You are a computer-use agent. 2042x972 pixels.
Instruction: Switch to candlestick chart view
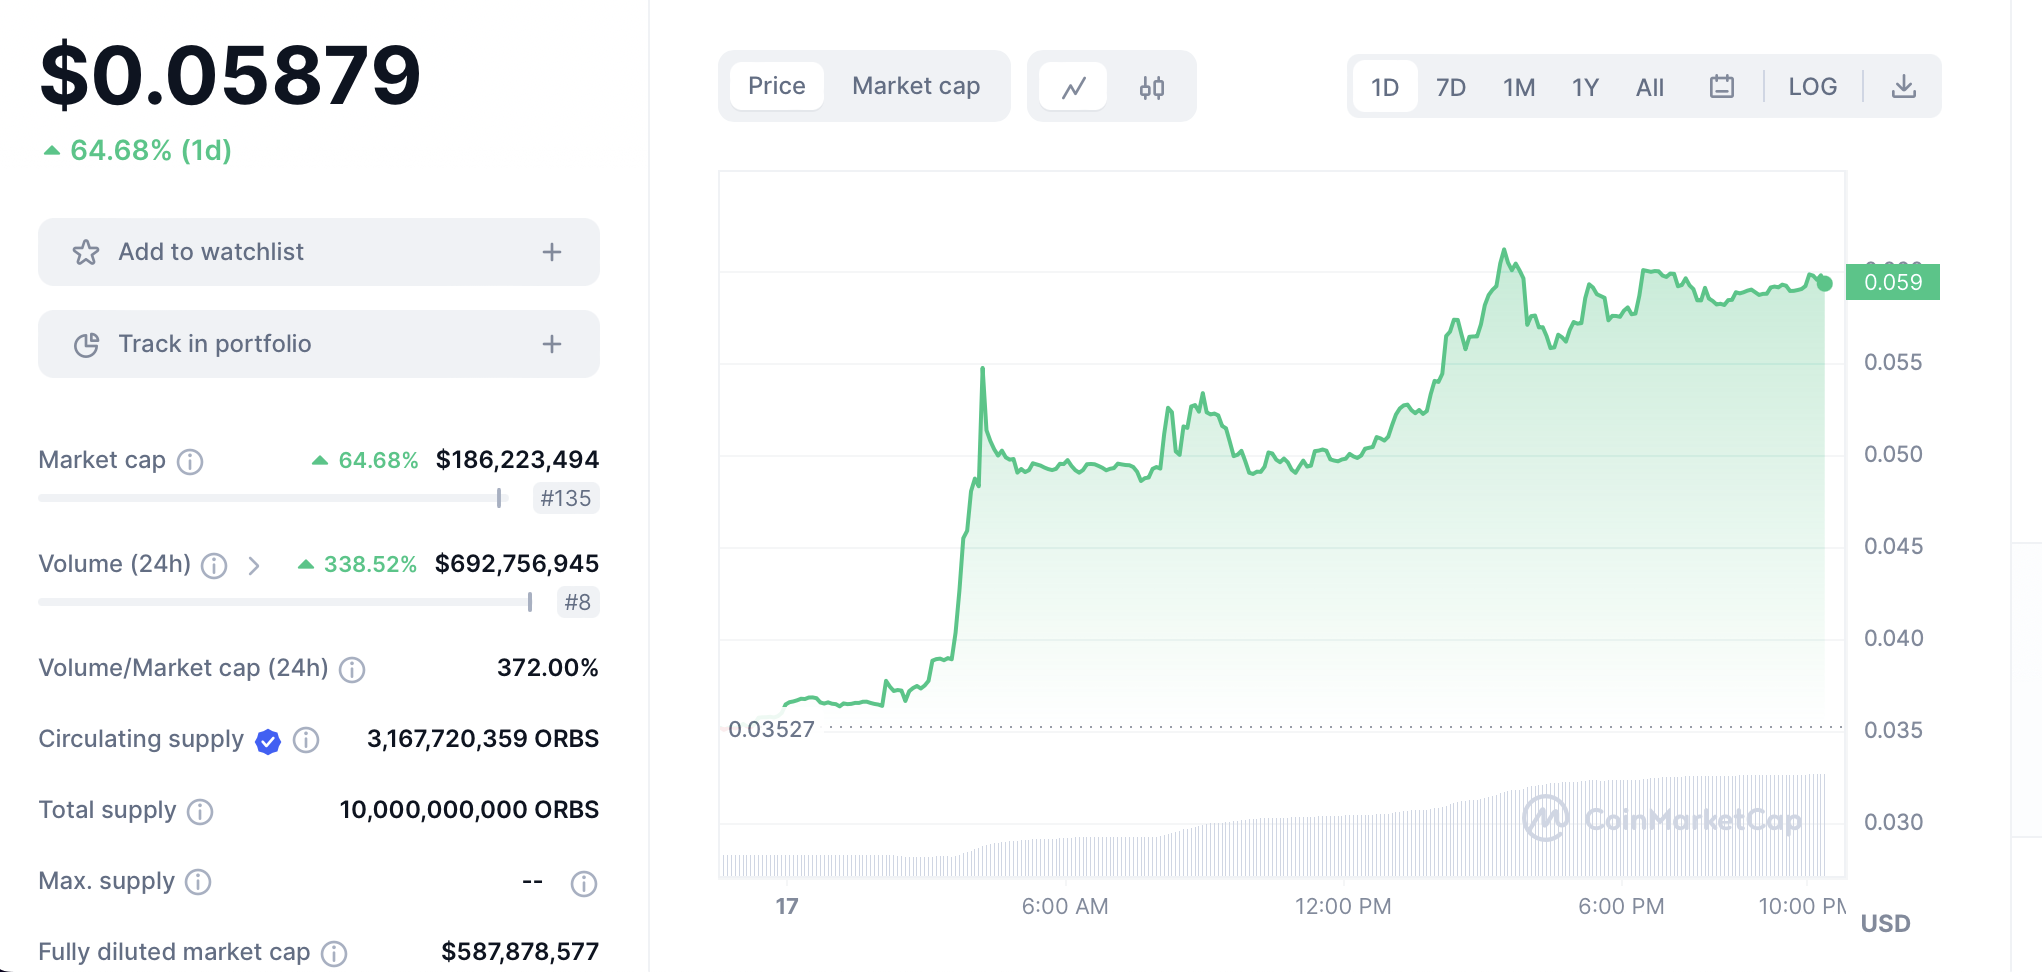(1151, 87)
